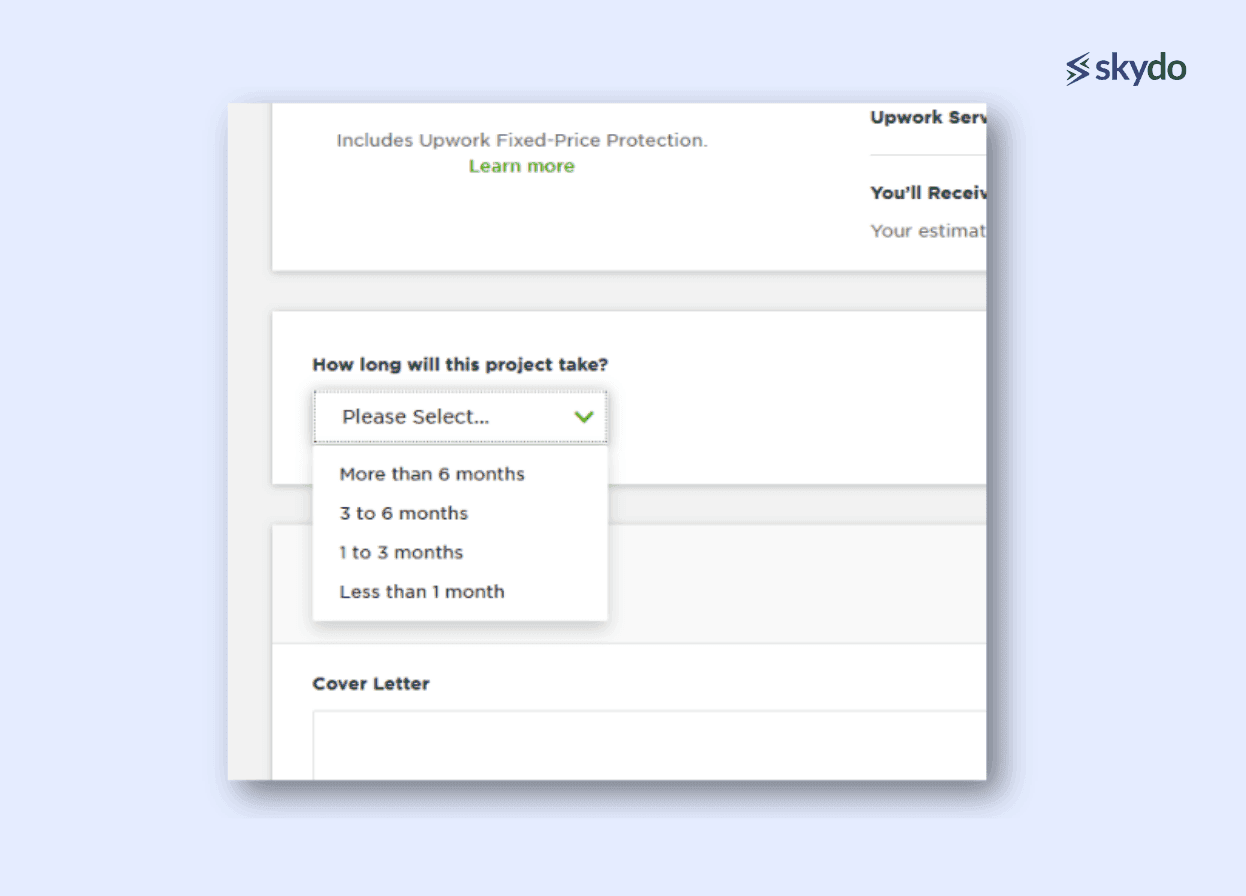Click the "Cover Letter" heading label
The image size is (1246, 896).
click(x=371, y=684)
